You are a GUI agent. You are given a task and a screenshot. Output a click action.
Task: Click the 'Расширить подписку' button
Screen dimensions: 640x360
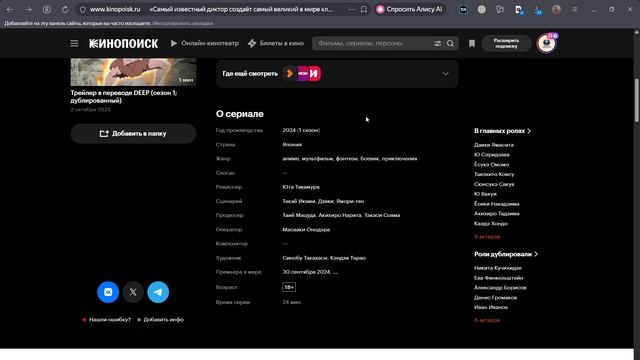click(x=506, y=43)
